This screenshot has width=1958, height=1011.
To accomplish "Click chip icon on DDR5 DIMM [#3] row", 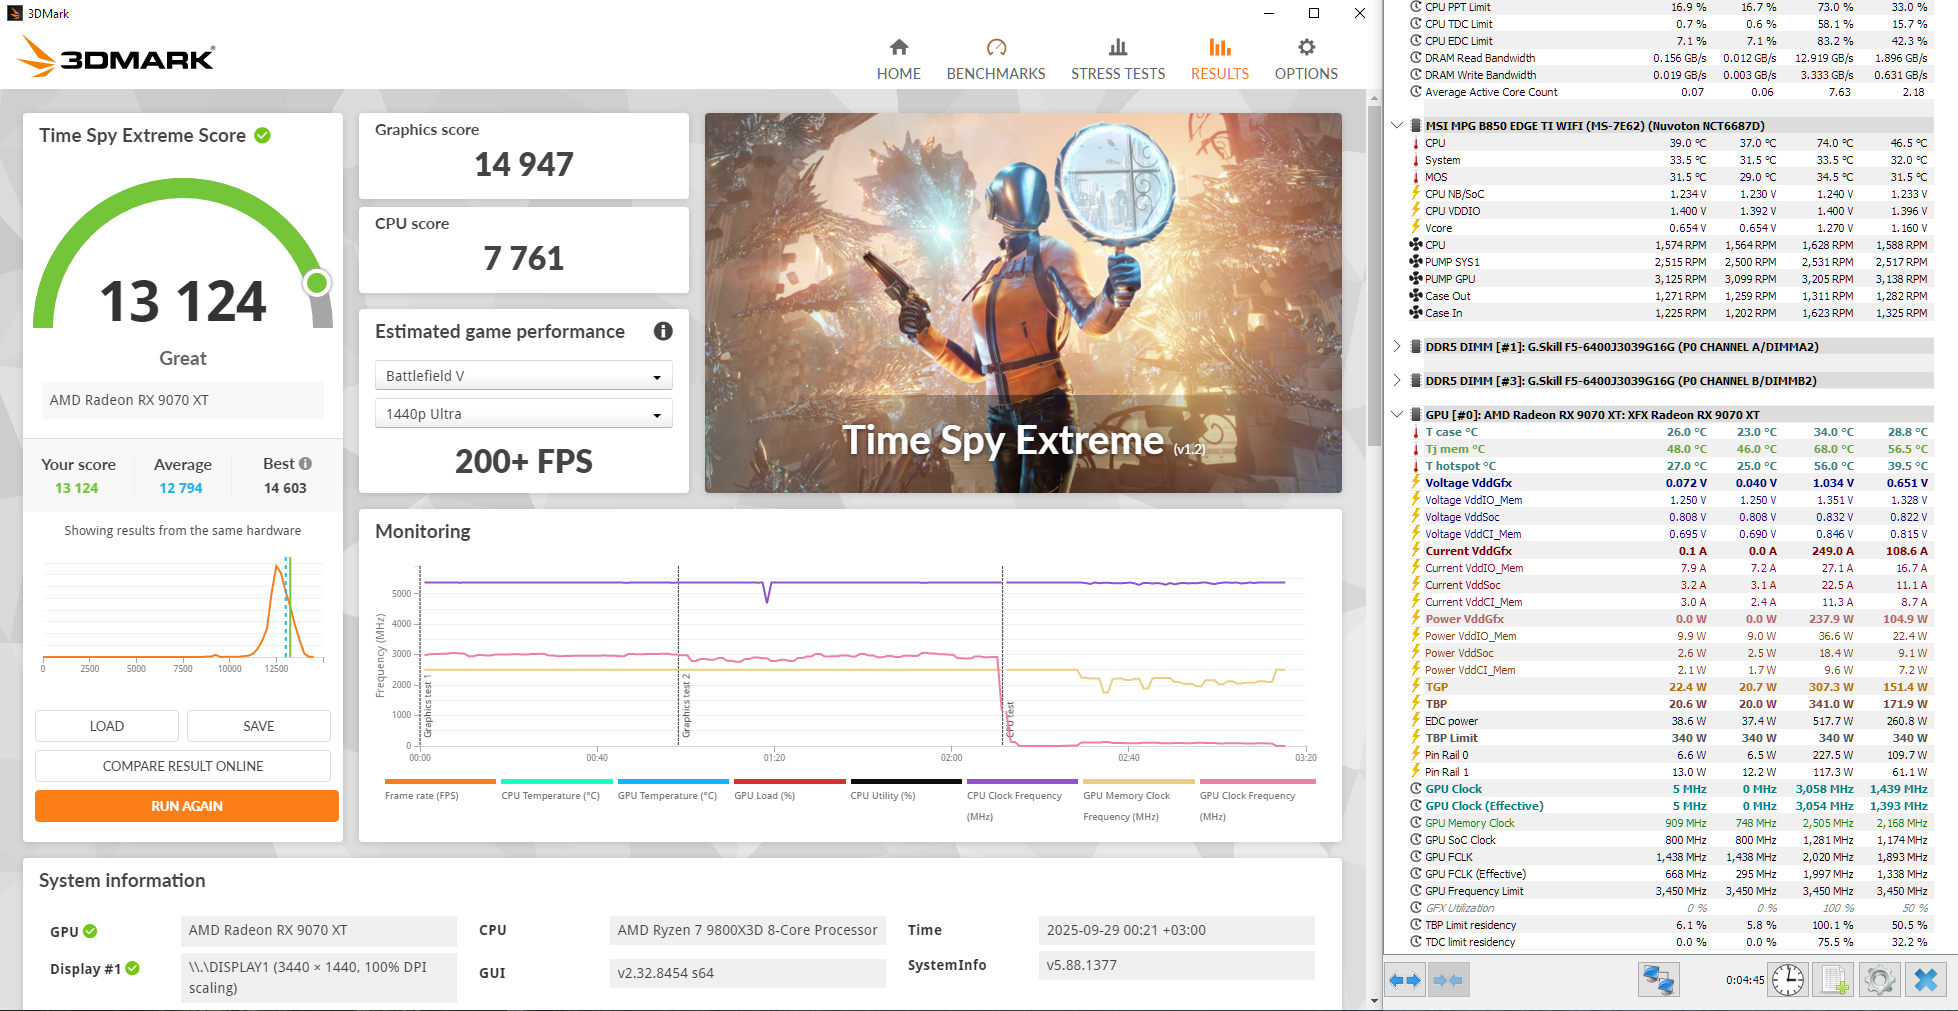I will 1416,381.
